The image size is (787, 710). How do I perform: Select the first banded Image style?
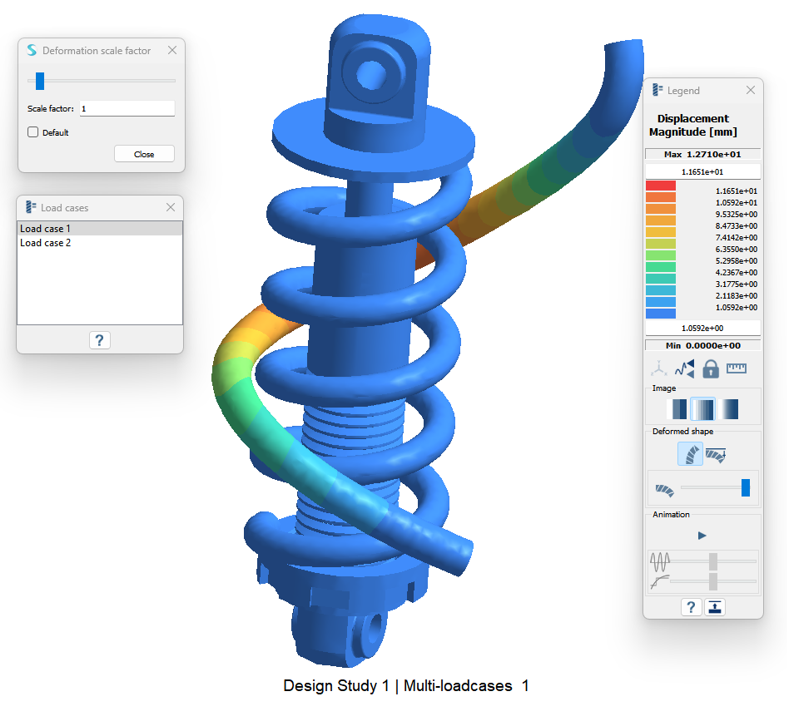(678, 409)
